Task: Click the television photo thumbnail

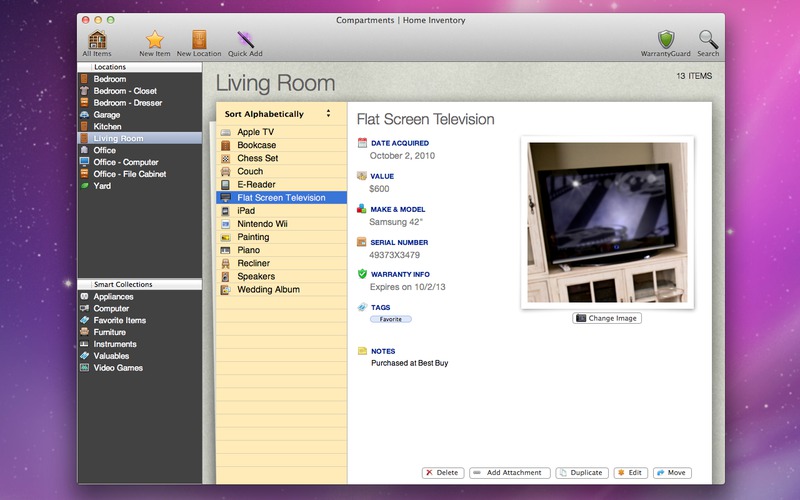Action: [607, 222]
